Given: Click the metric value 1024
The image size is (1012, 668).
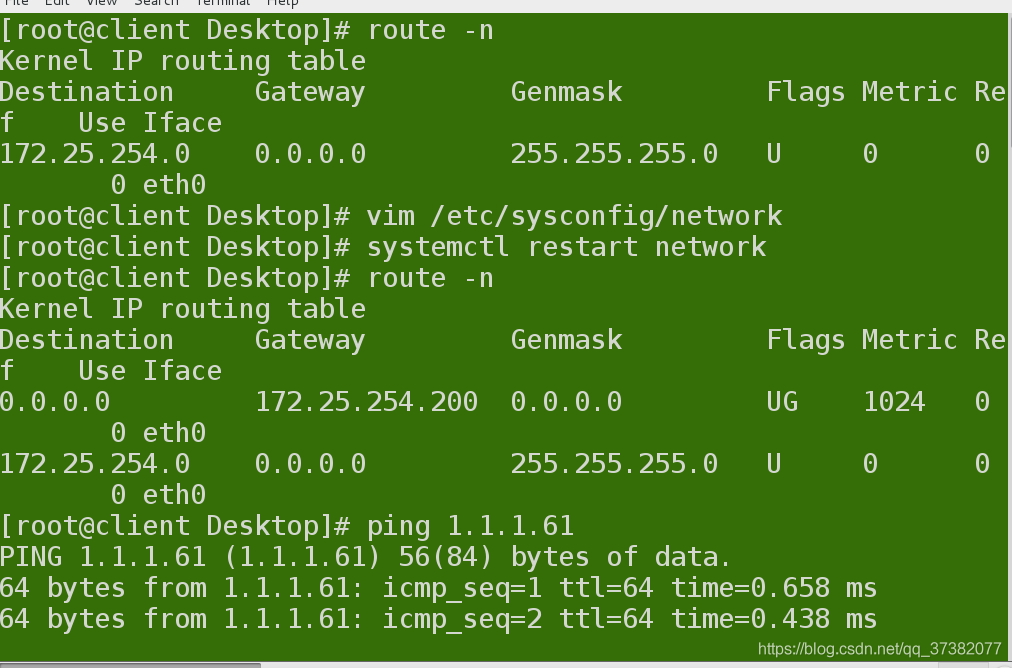Looking at the screenshot, I should coord(894,402).
